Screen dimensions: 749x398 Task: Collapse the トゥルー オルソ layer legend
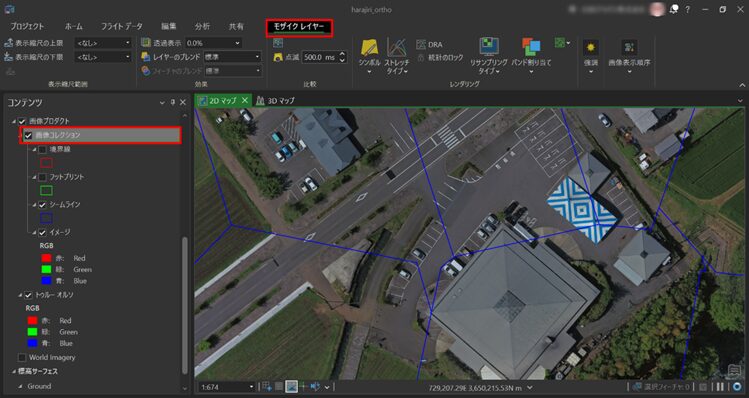coord(20,295)
